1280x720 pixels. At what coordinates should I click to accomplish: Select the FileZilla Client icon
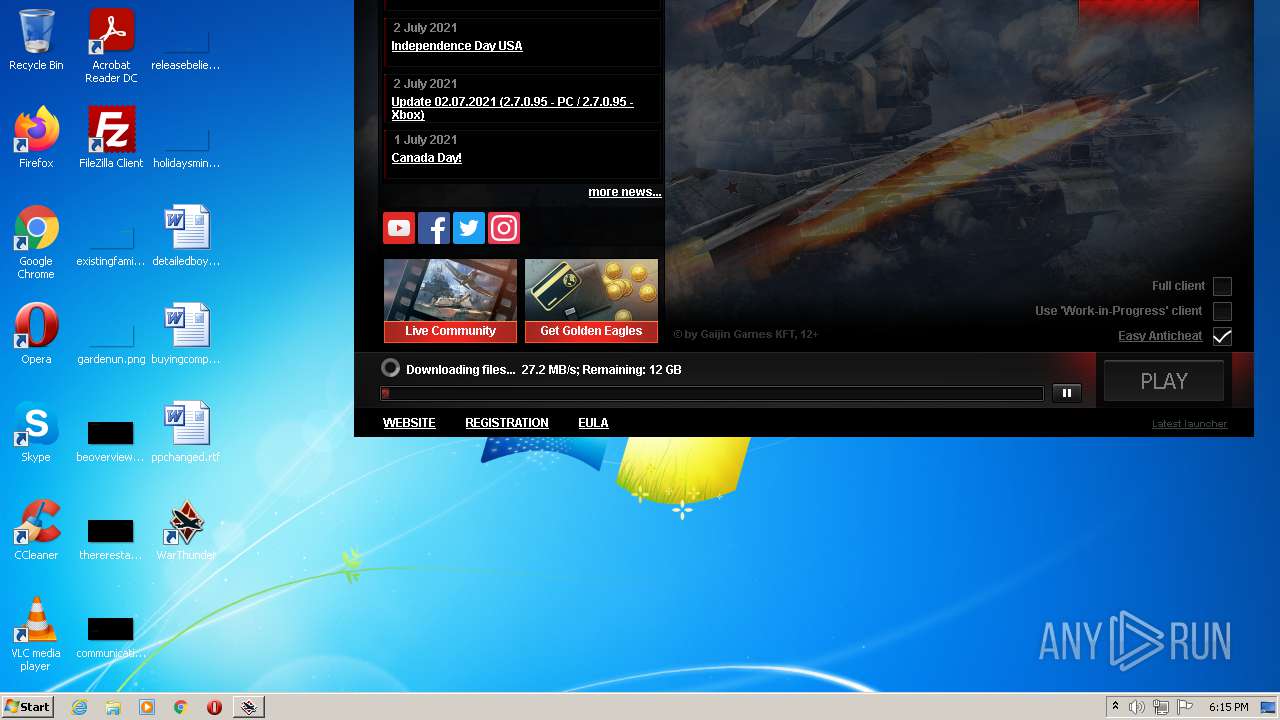pos(111,138)
